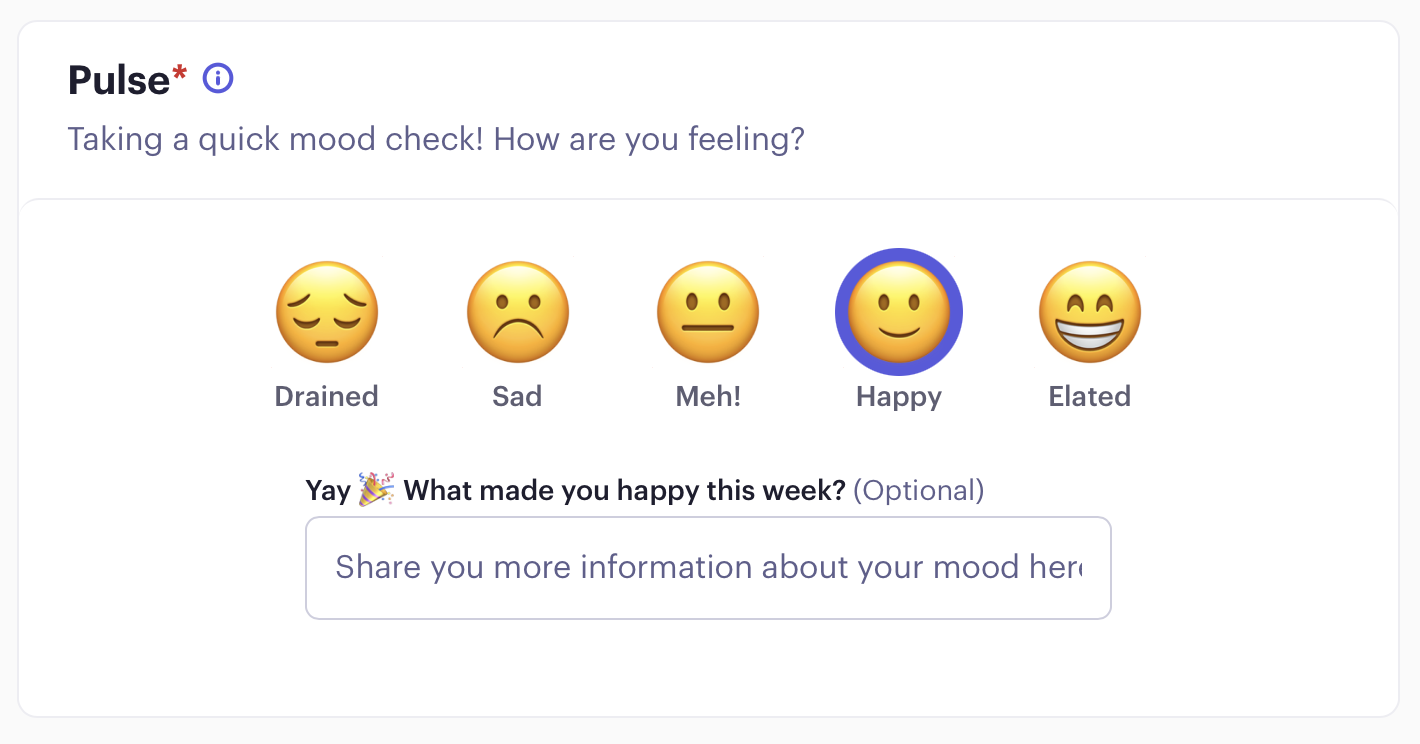Click the Meh! text label
Screen dimensions: 1420x744
pyautogui.click(x=708, y=396)
